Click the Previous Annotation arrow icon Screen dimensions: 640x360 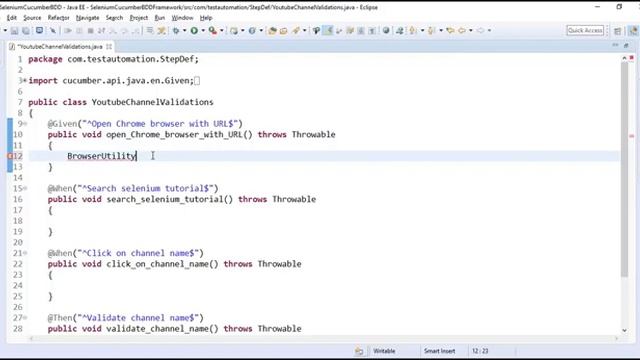click(431, 31)
